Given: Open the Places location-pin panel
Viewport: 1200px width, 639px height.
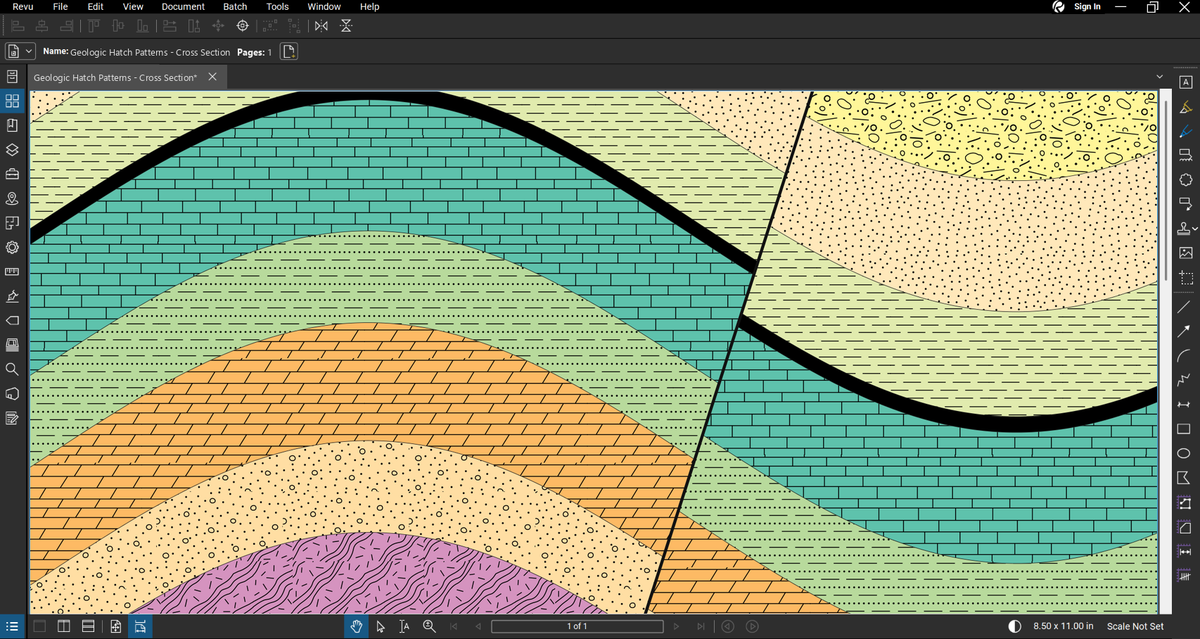Looking at the screenshot, I should tap(12, 198).
